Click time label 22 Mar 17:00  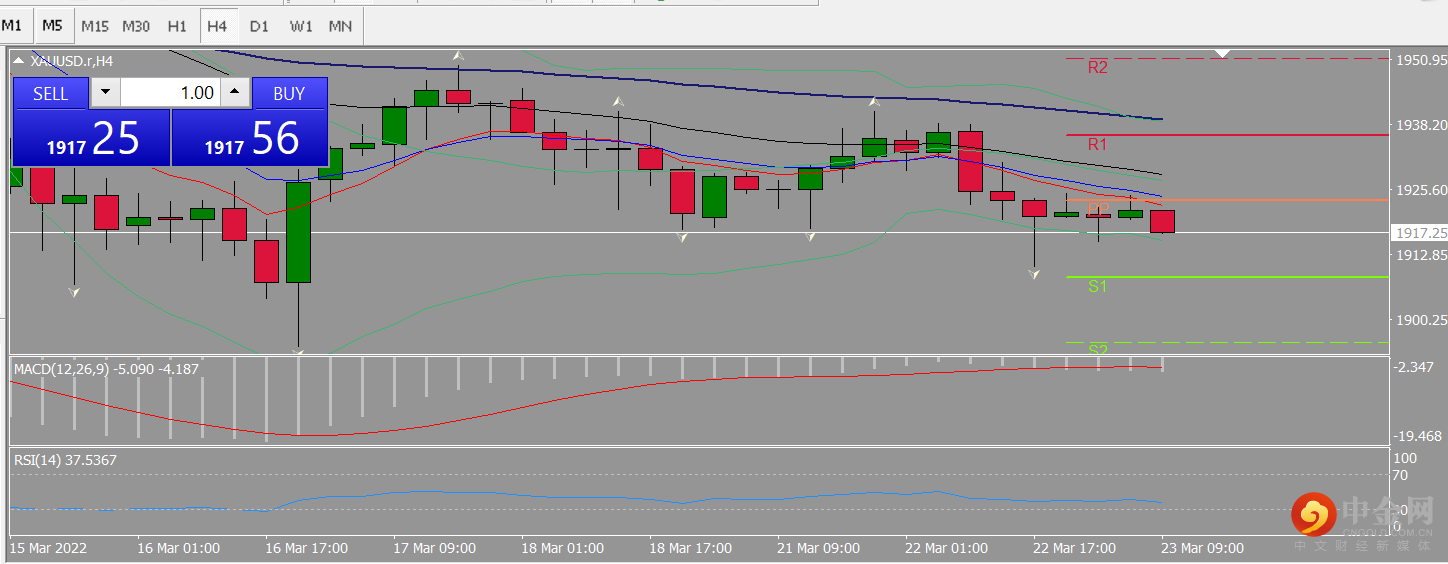1074,548
